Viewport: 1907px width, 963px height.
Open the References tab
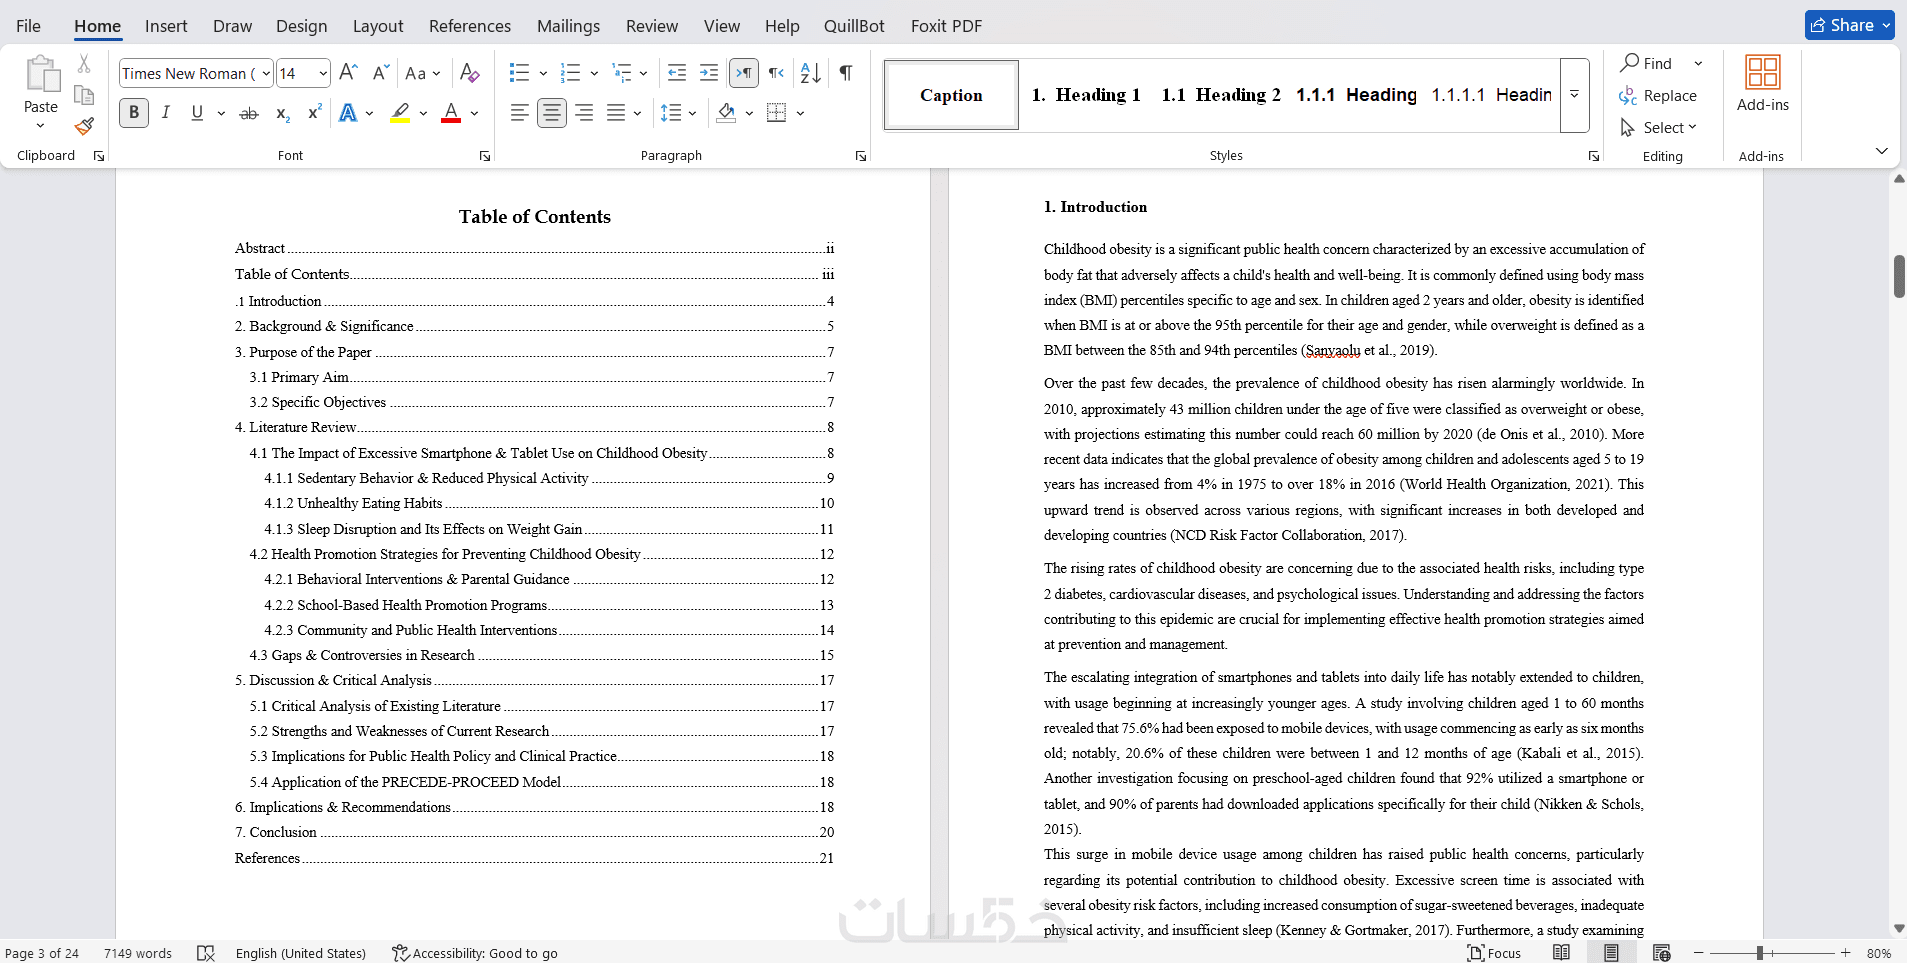coord(470,26)
